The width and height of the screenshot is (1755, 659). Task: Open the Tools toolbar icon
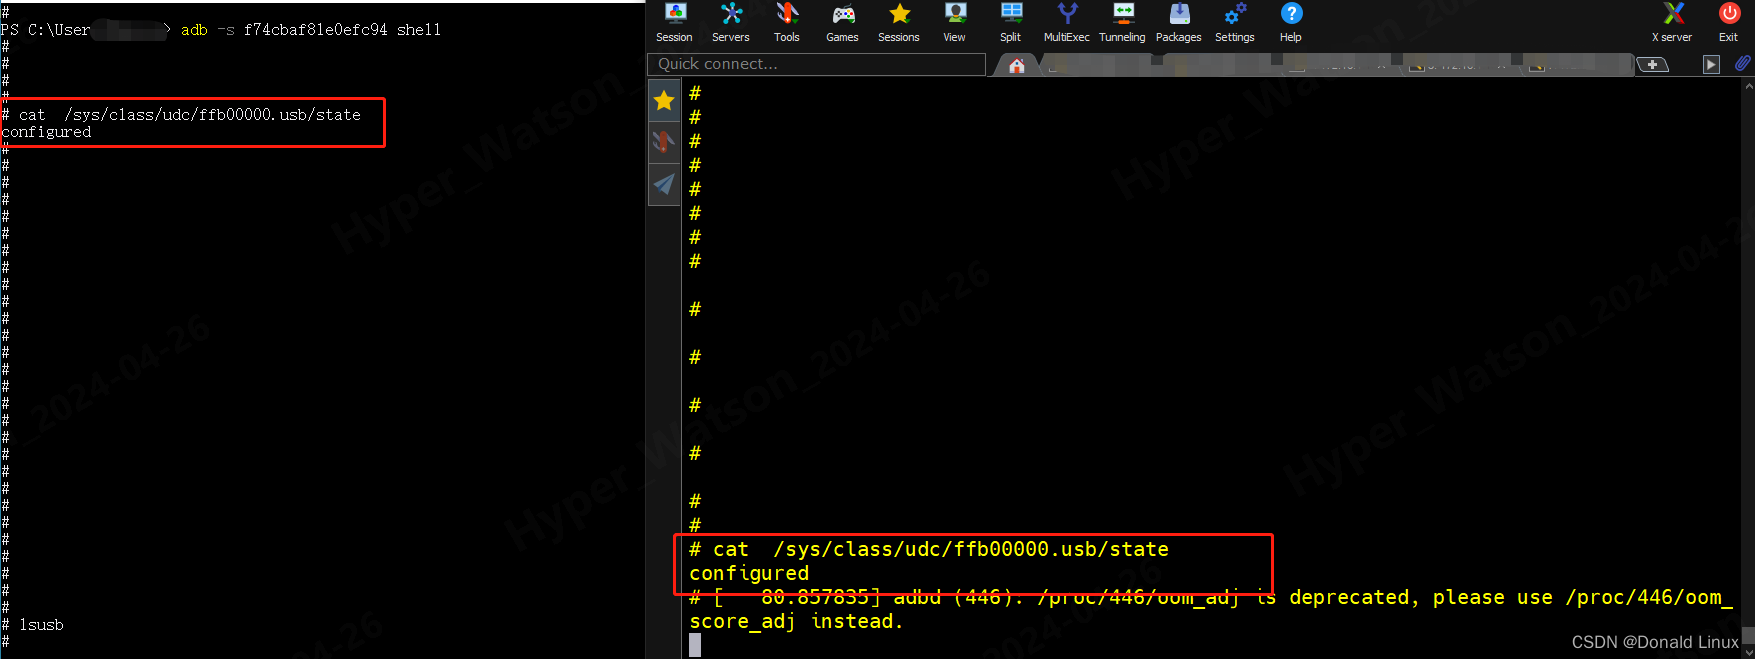coord(787,22)
